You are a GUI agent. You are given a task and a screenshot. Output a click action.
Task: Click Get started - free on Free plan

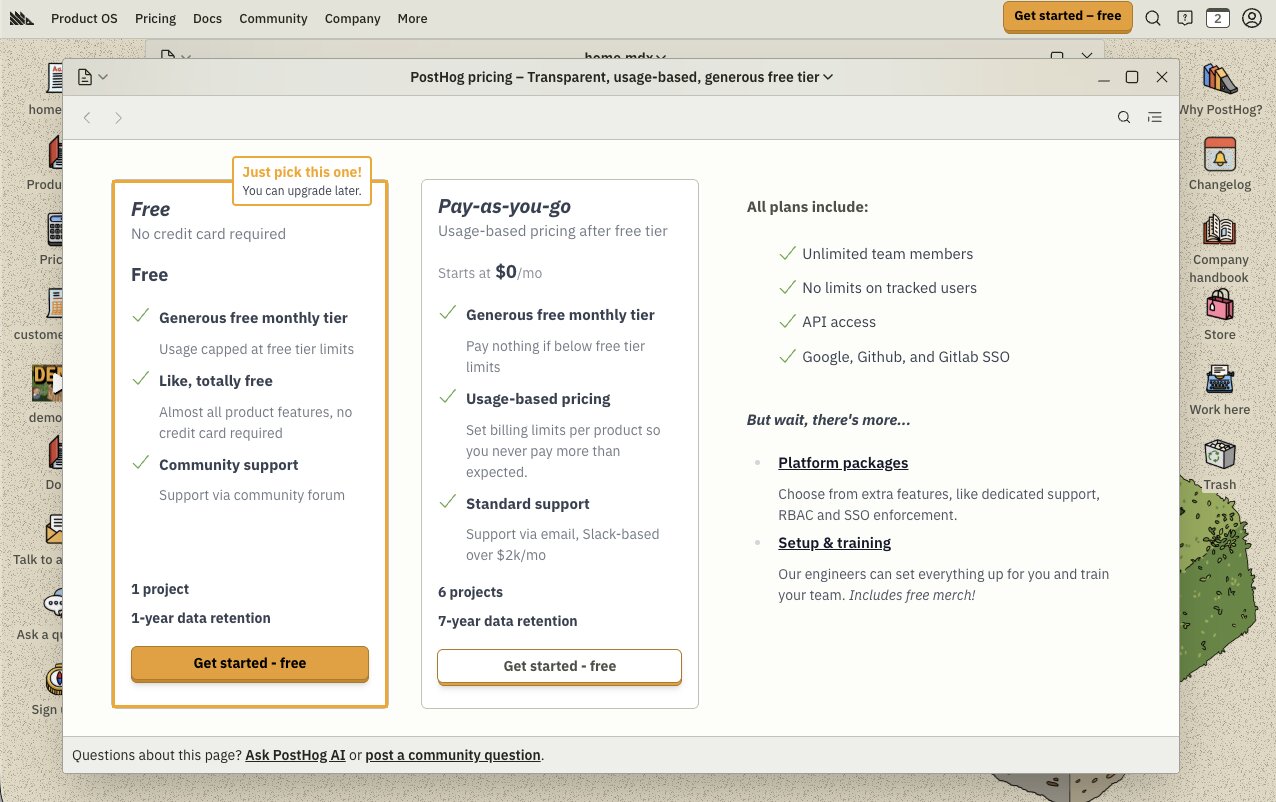pos(250,663)
